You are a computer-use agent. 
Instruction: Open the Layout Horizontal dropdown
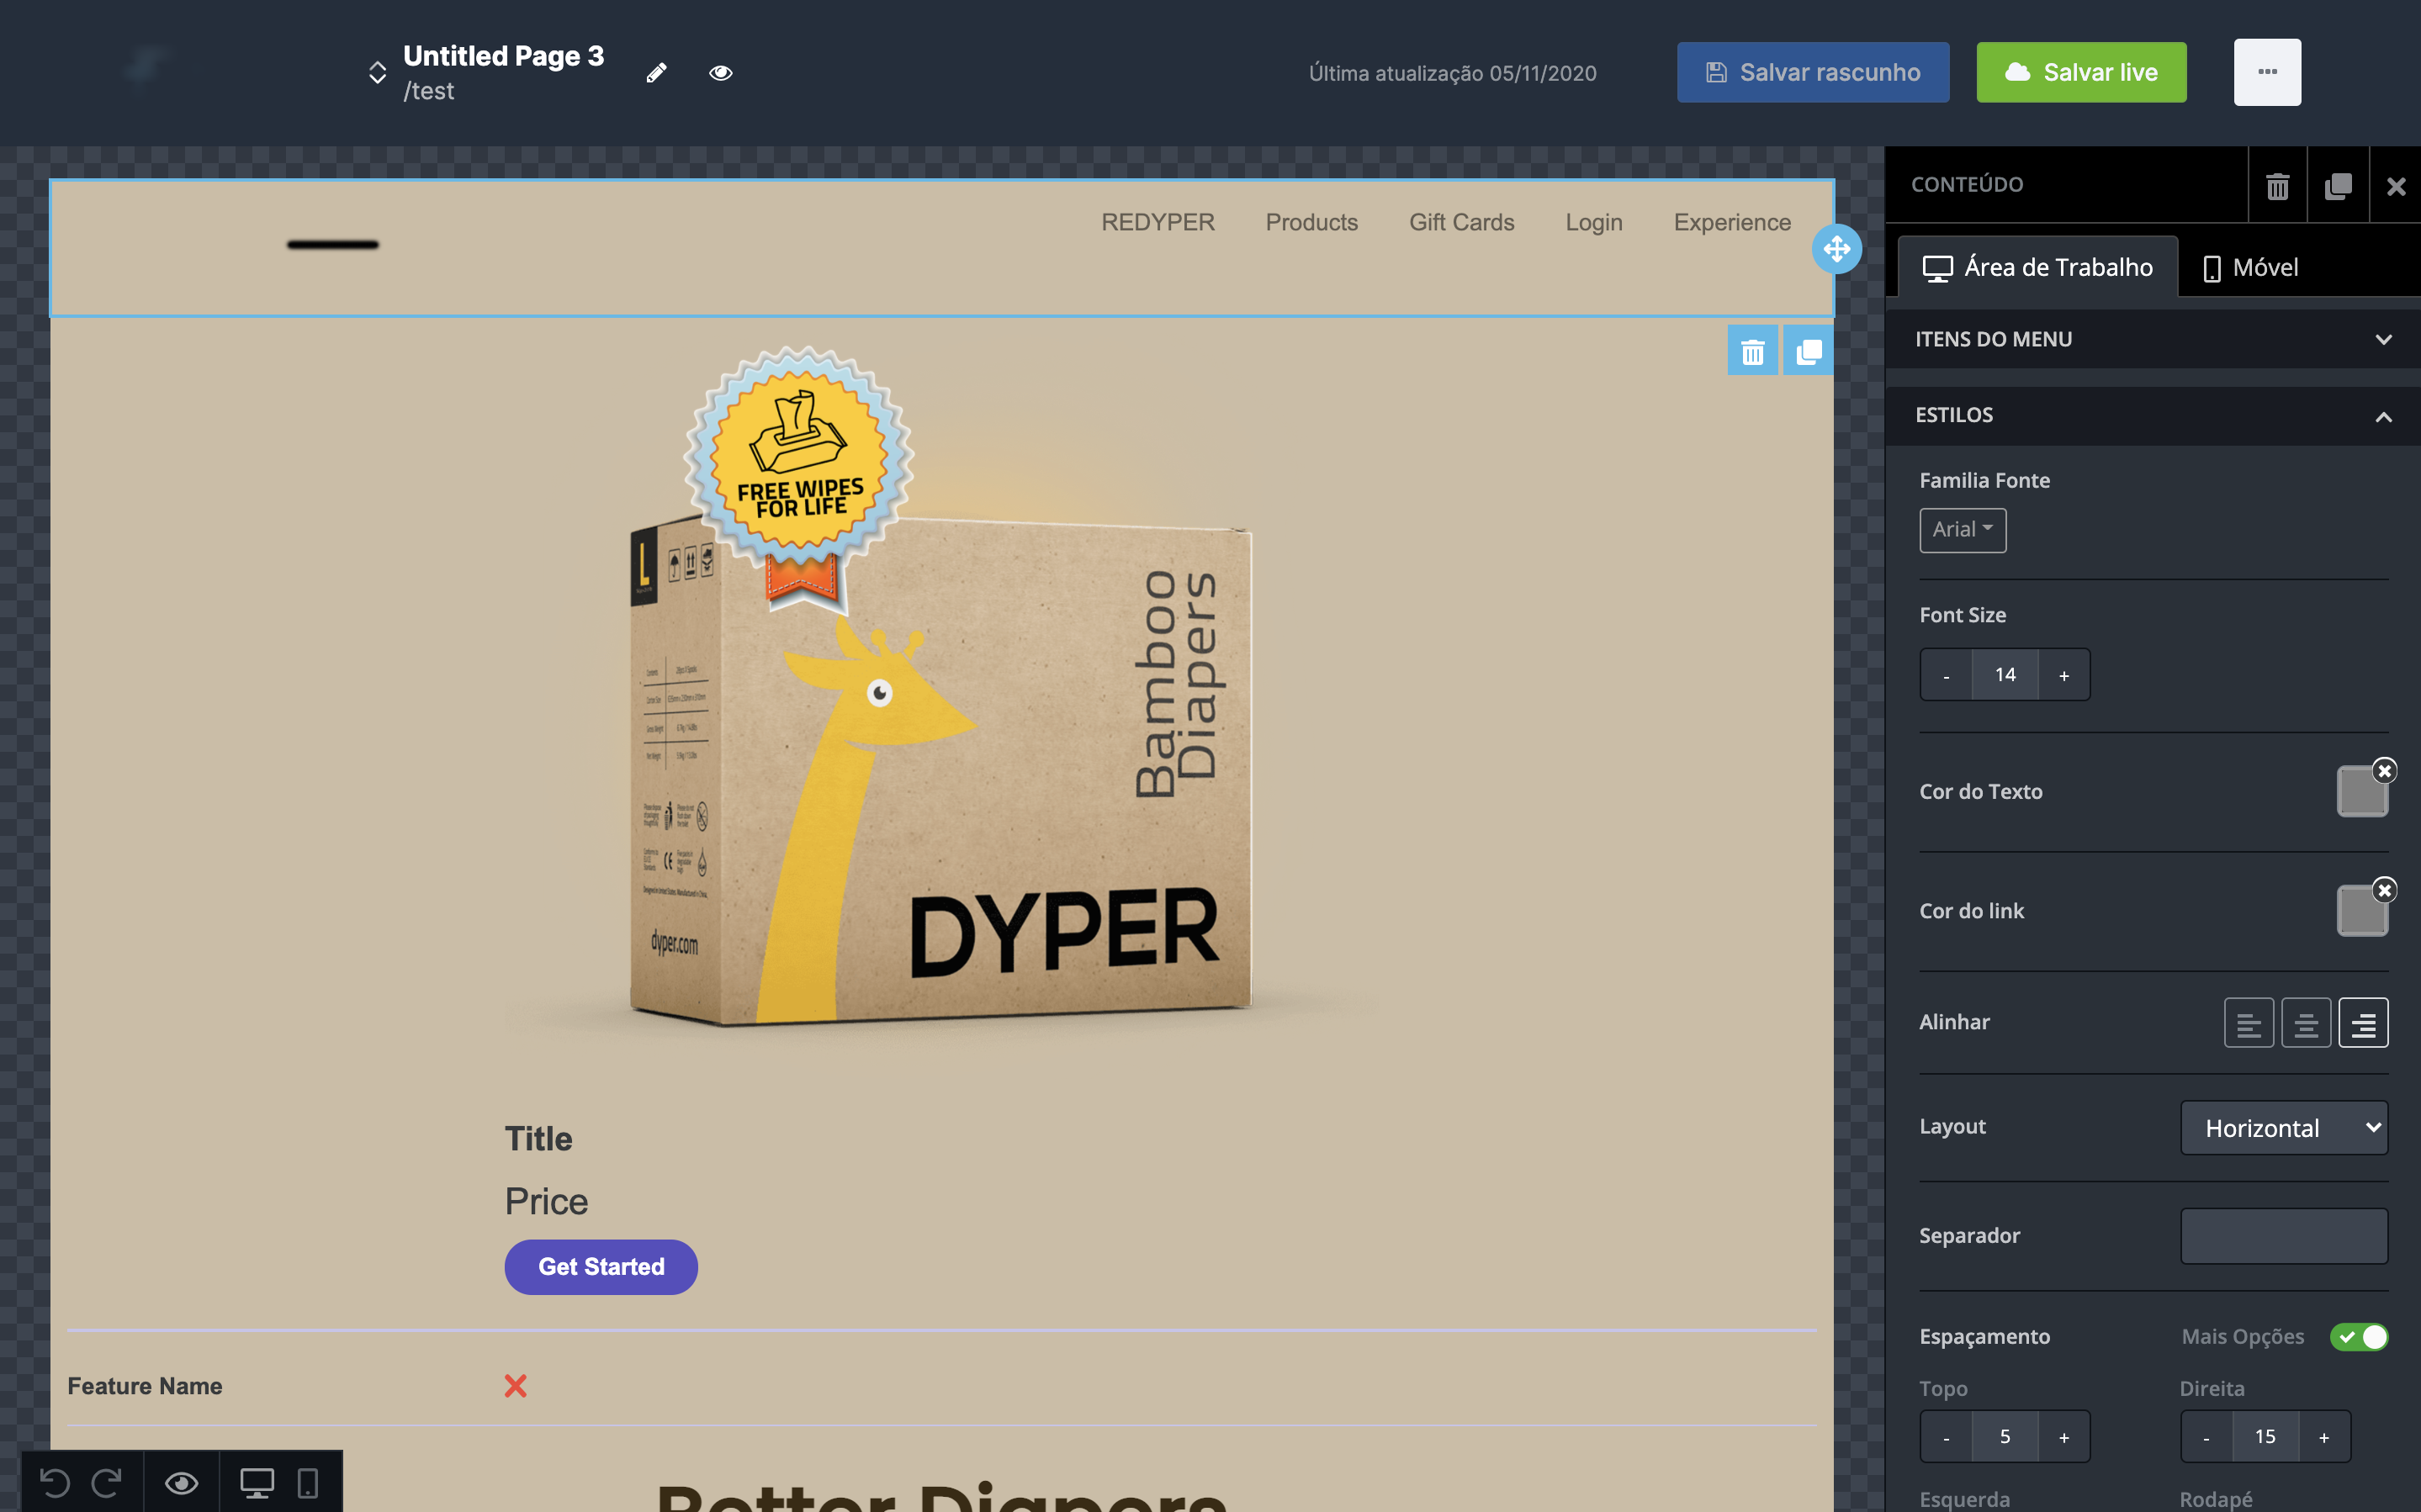point(2283,1128)
